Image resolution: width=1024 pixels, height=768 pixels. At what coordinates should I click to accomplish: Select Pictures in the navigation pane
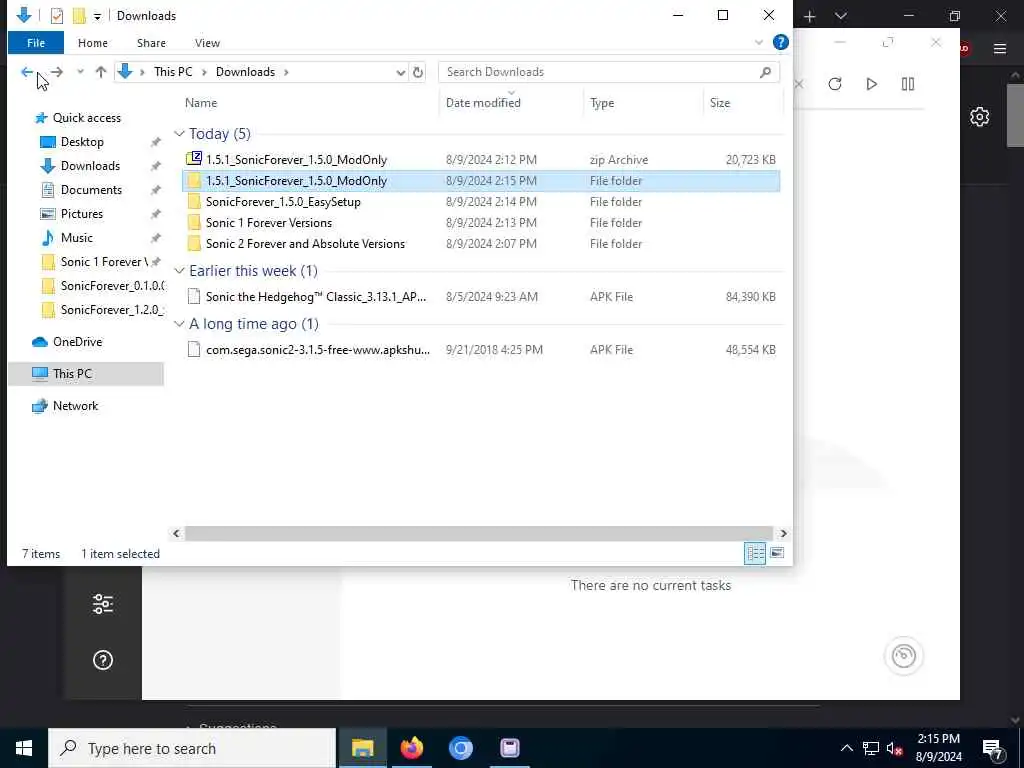click(x=82, y=214)
